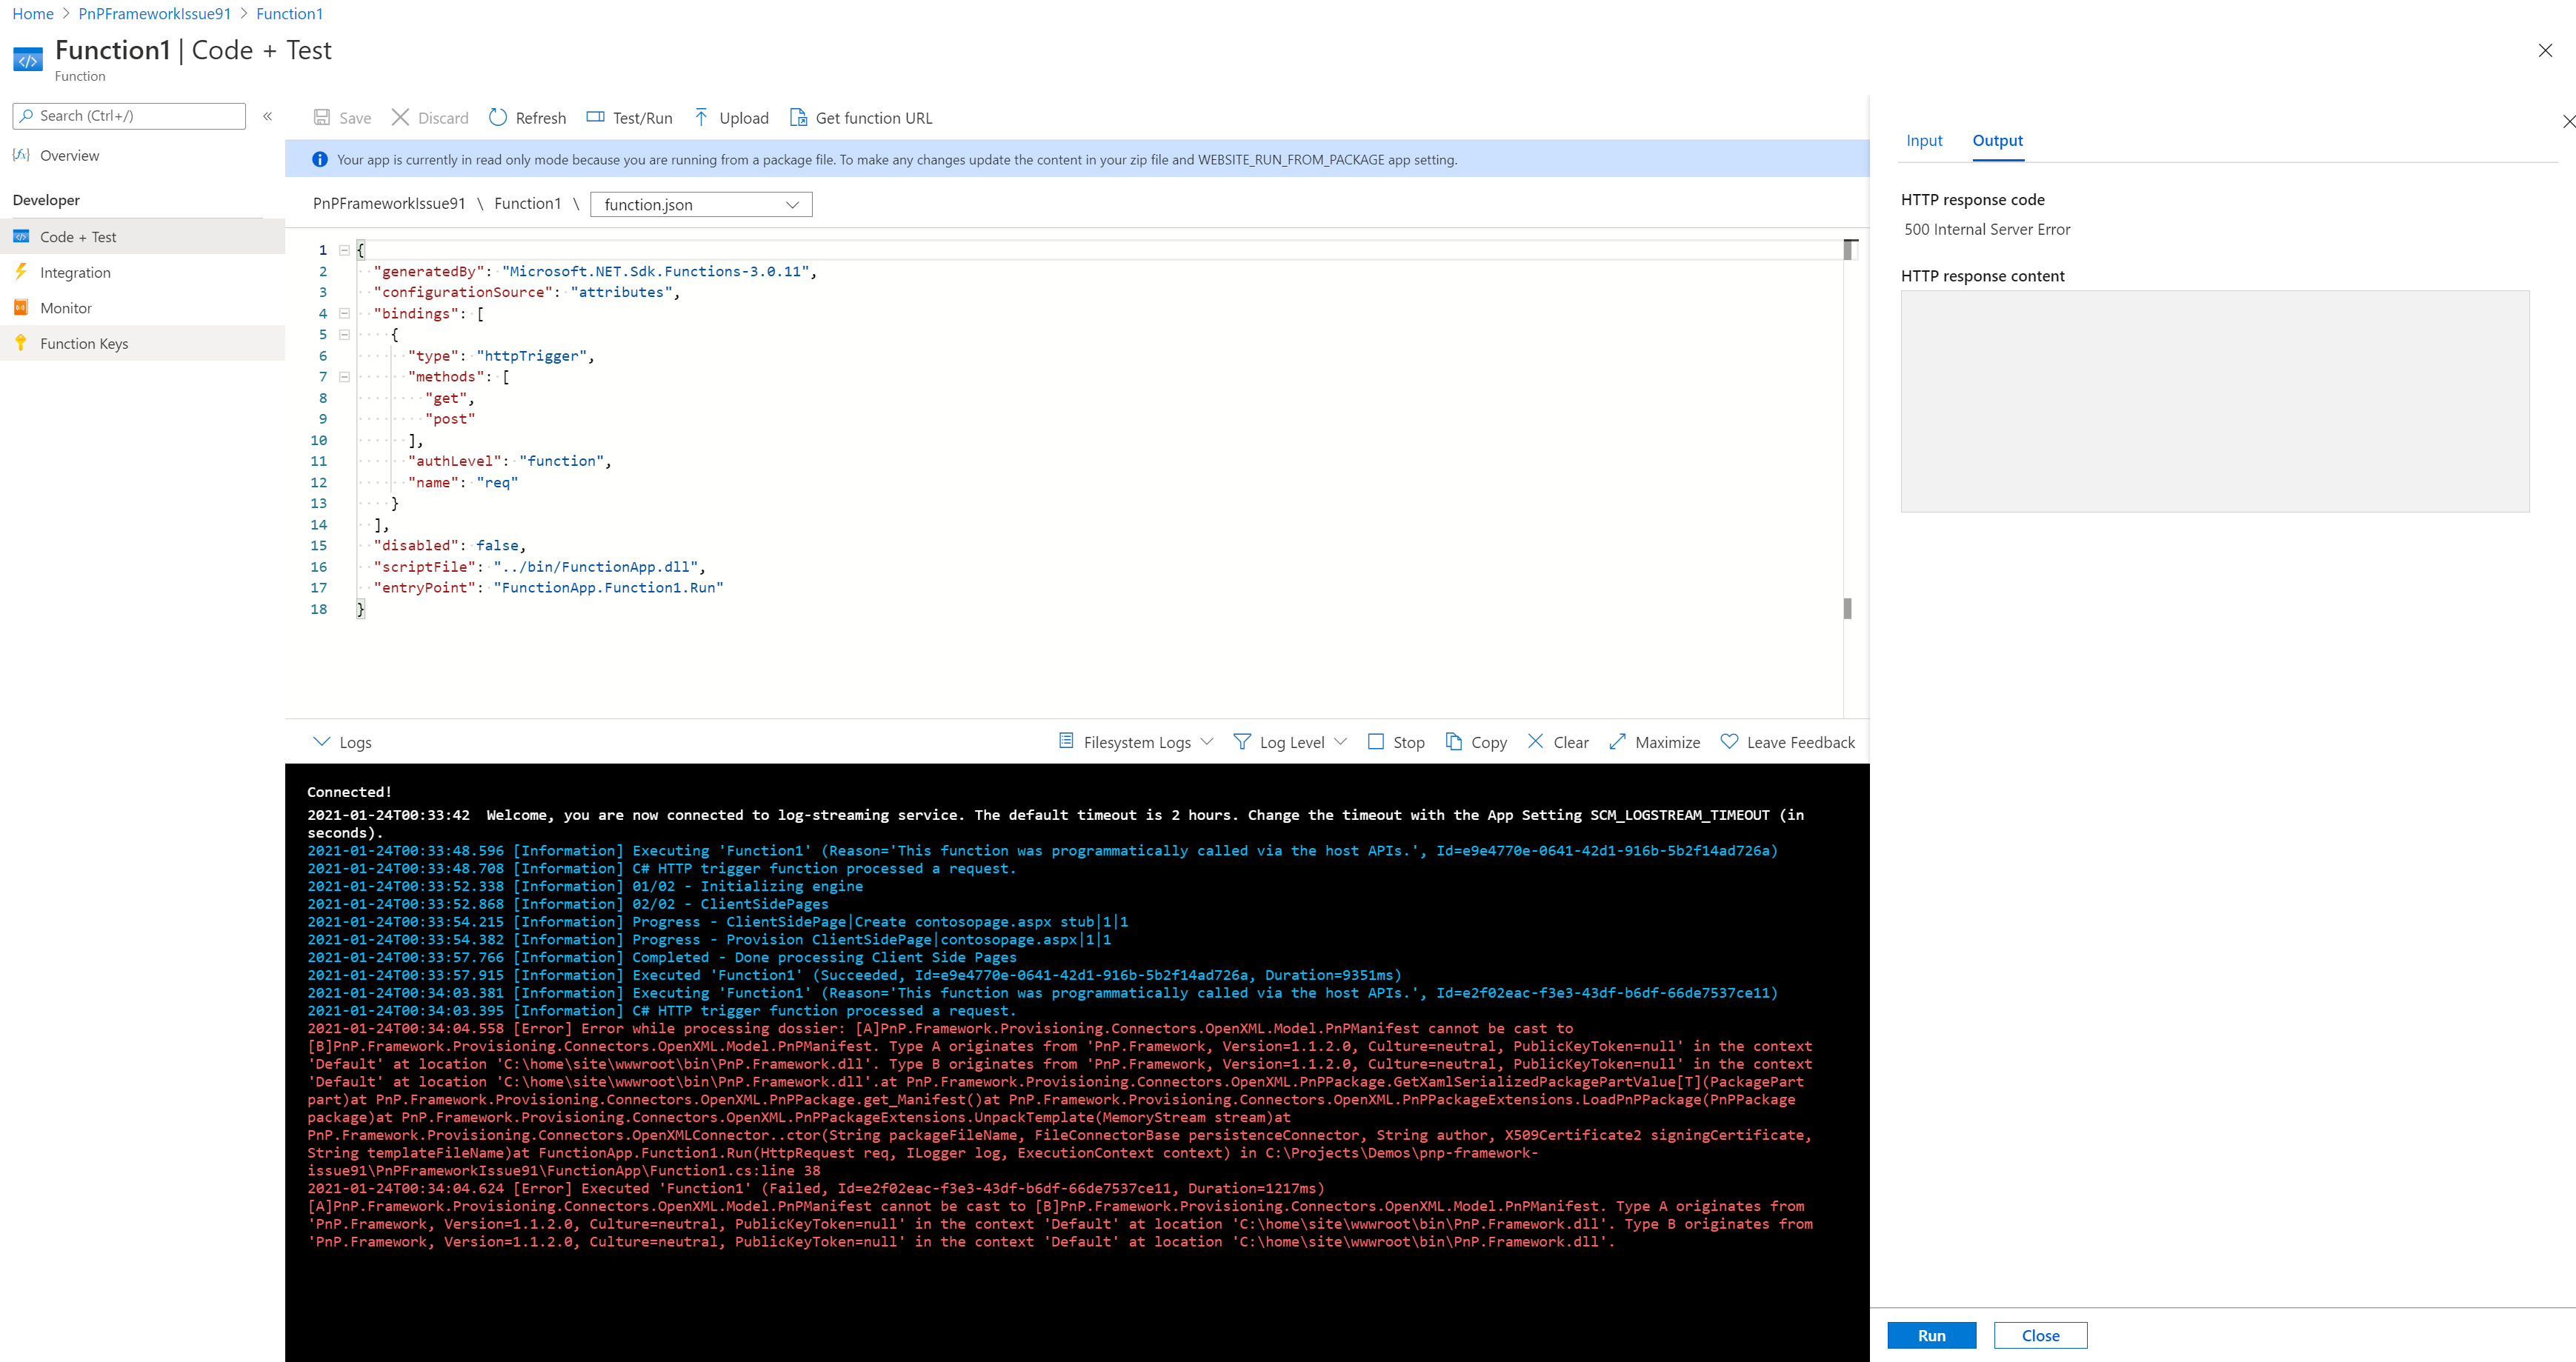Click the Clear logs X icon
This screenshot has width=2576, height=1362.
click(1536, 742)
